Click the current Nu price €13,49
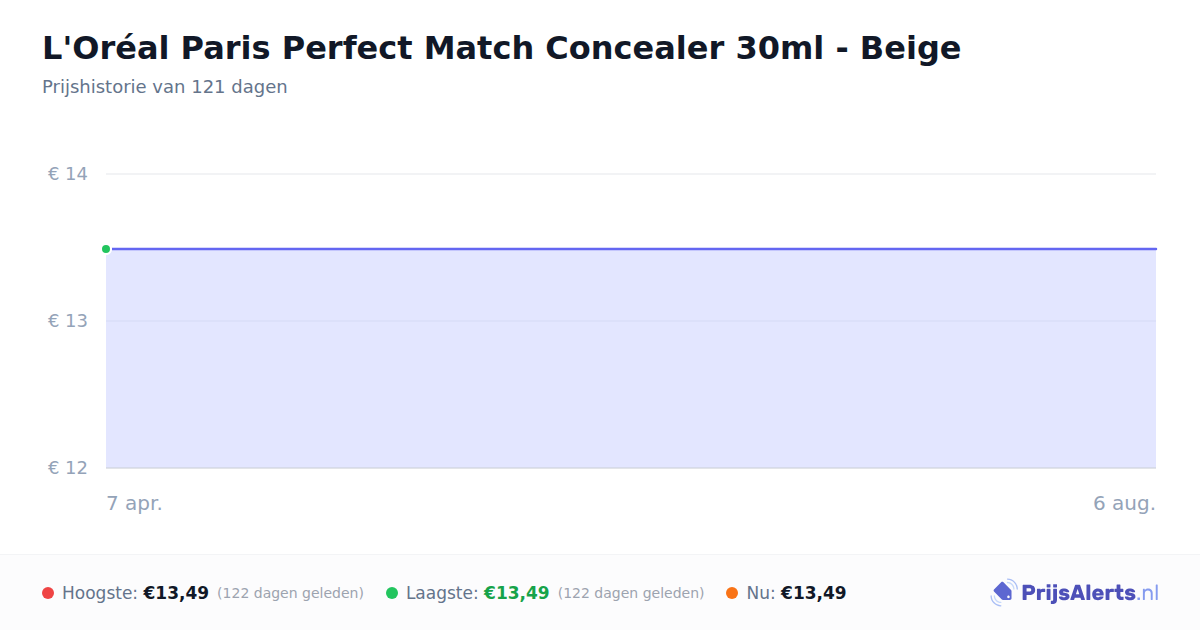 (x=813, y=593)
